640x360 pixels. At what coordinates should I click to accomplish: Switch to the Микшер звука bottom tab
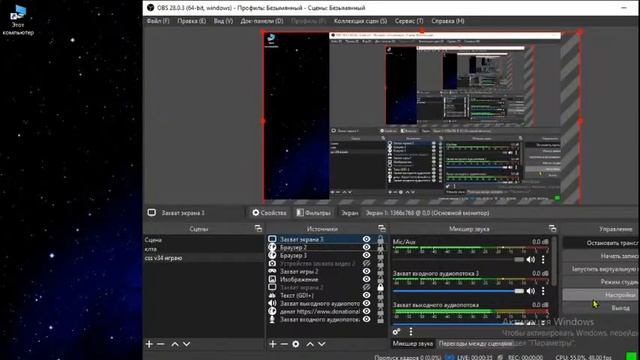(x=413, y=344)
